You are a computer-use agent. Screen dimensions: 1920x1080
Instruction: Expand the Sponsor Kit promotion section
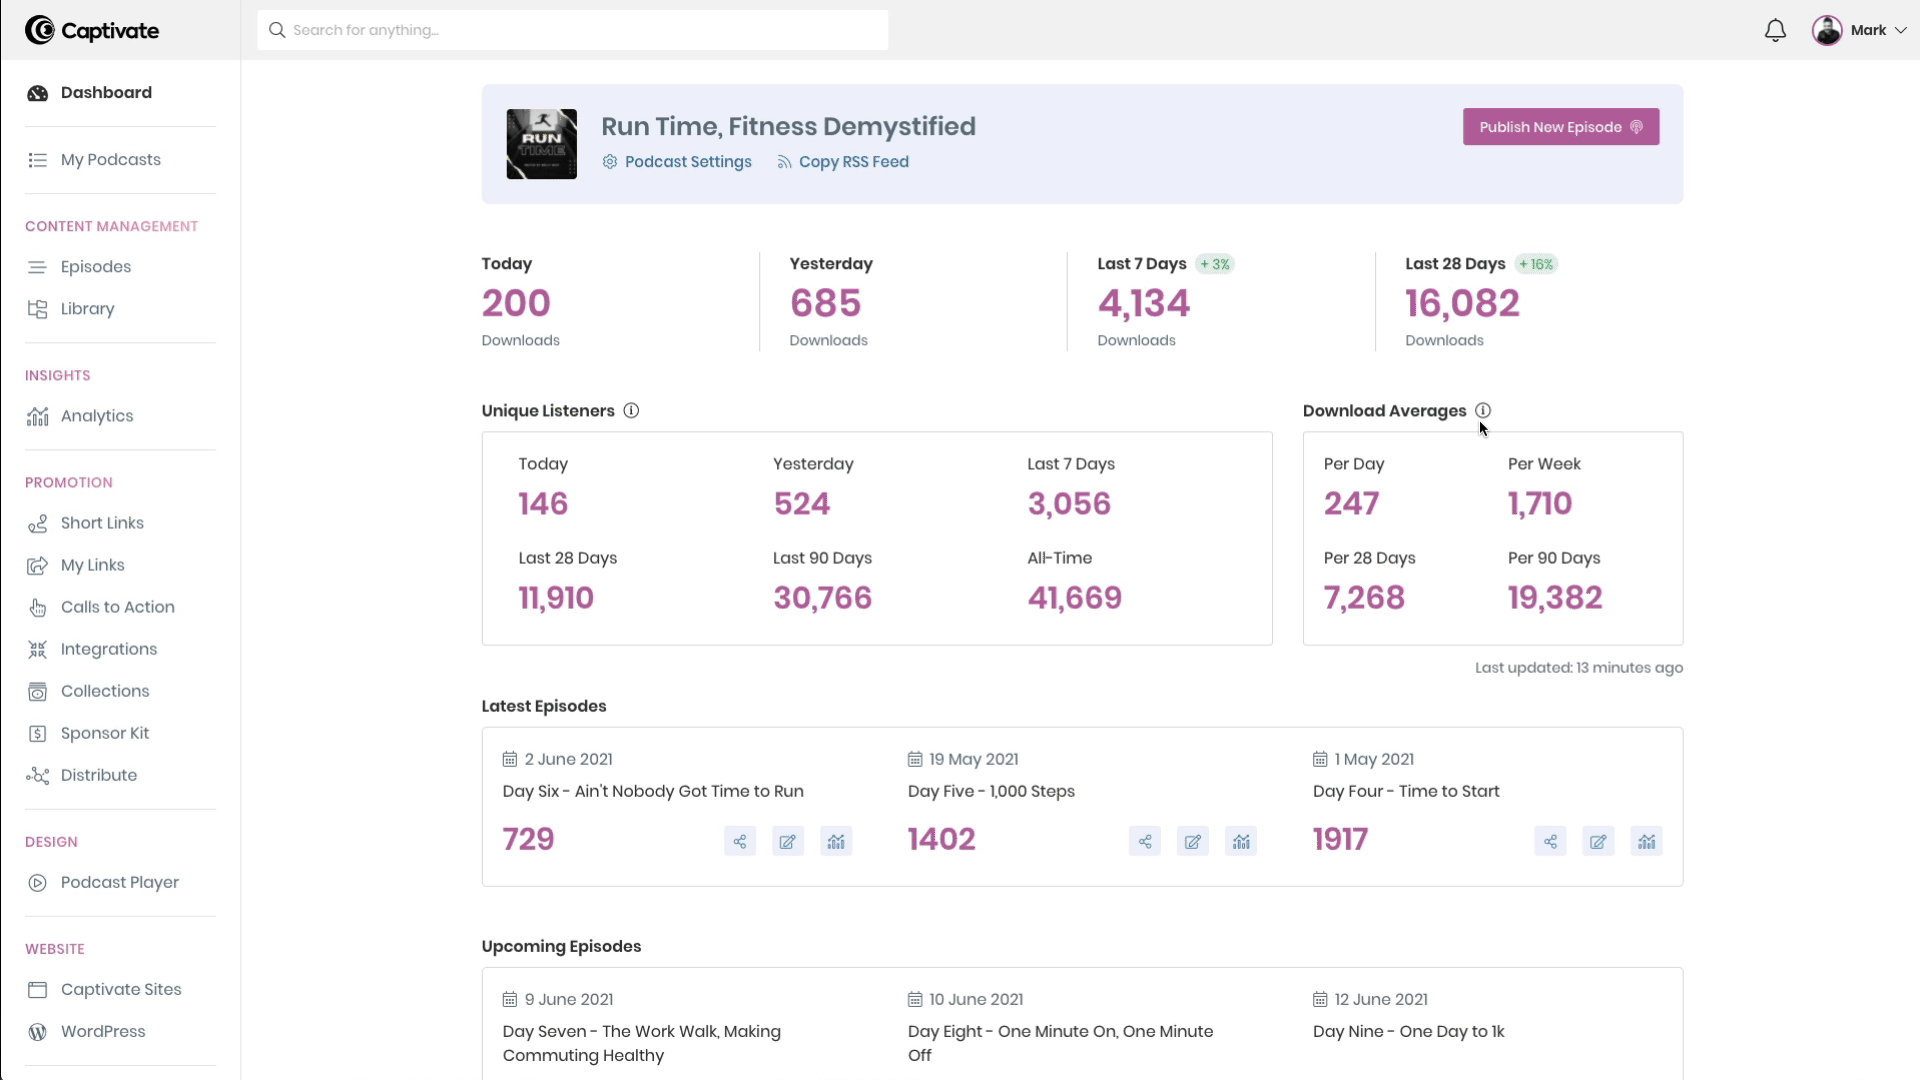104,732
